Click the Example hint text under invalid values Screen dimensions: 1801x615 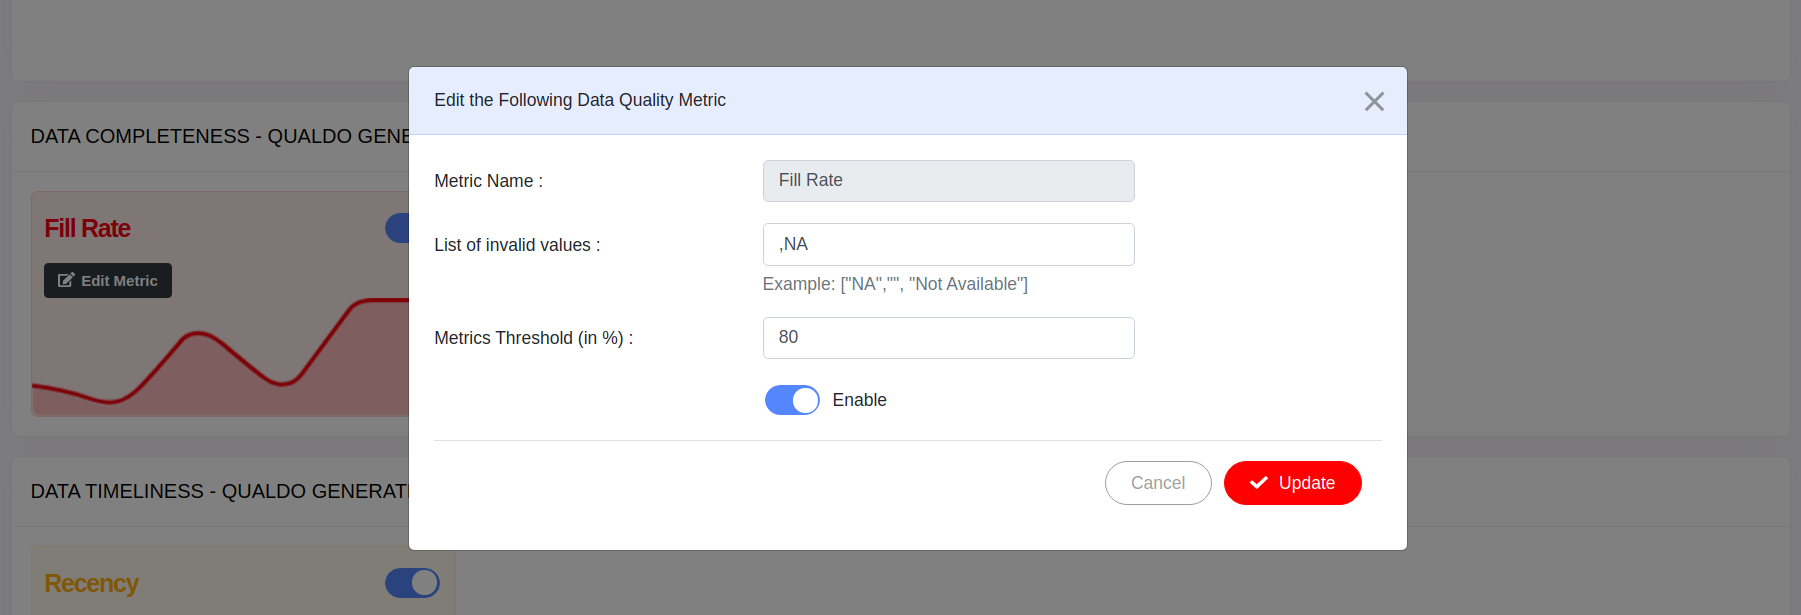894,285
